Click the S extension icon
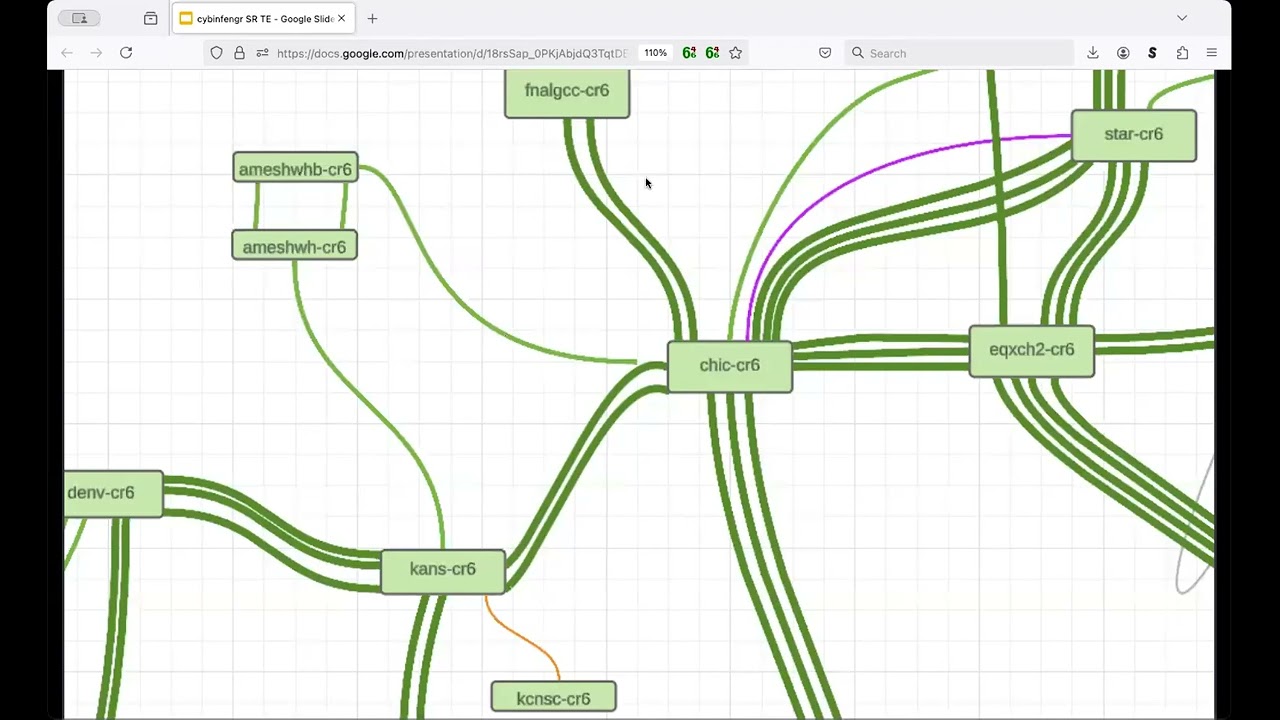 [x=1152, y=53]
